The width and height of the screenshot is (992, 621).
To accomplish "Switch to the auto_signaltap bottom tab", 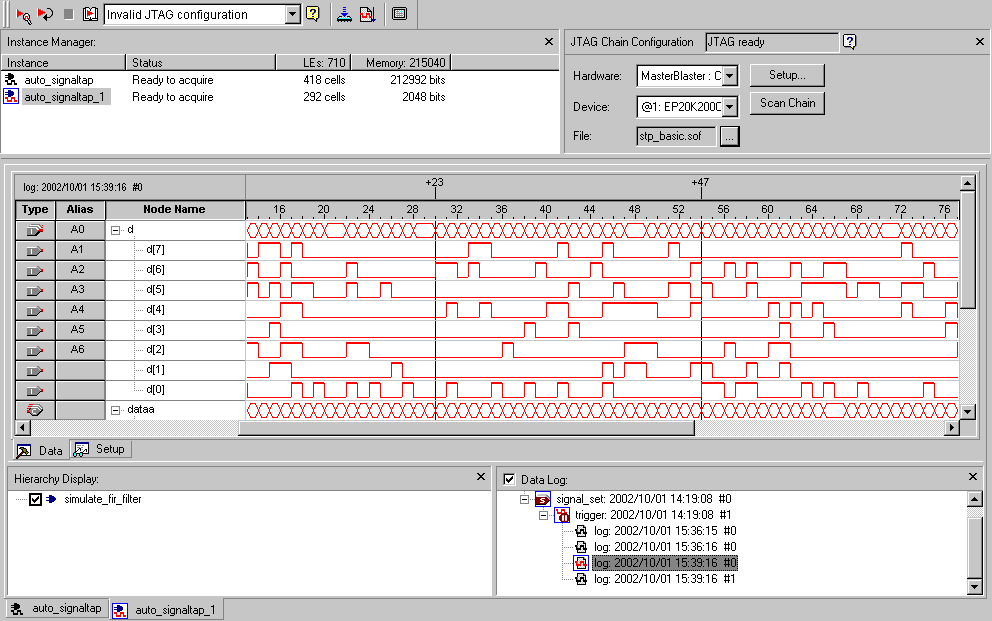I will 56,608.
